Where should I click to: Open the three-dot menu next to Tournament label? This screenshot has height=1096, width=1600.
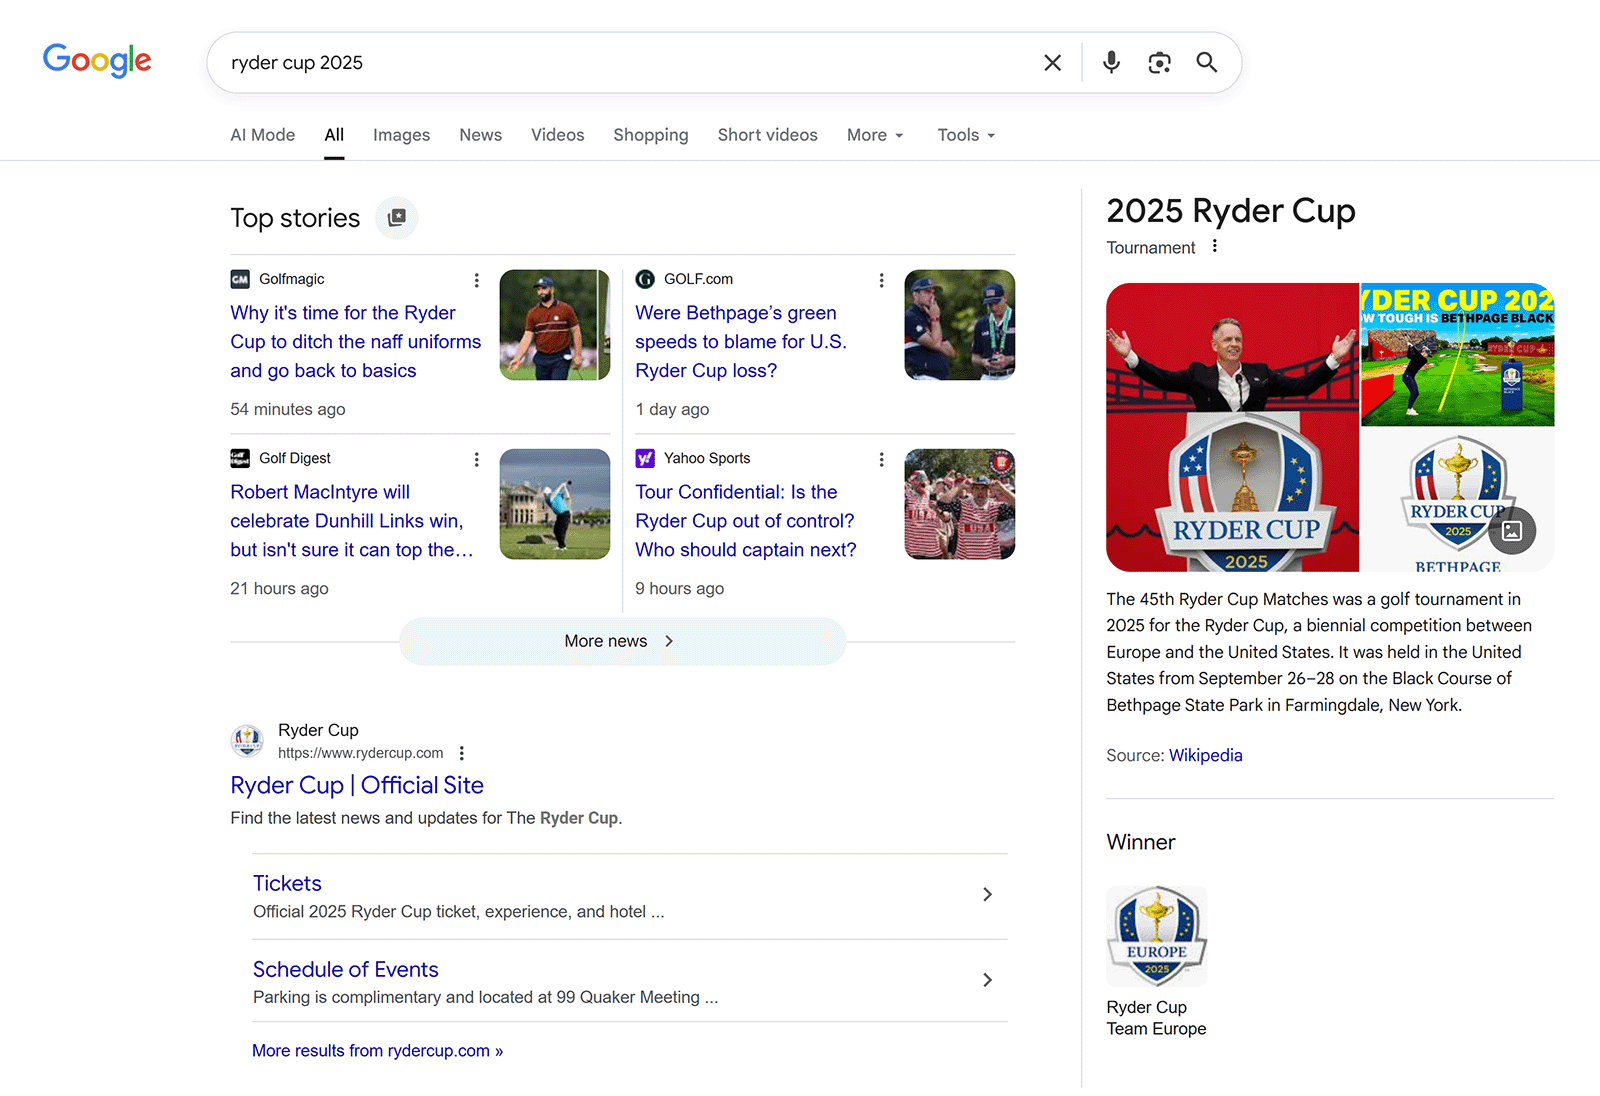tap(1214, 246)
